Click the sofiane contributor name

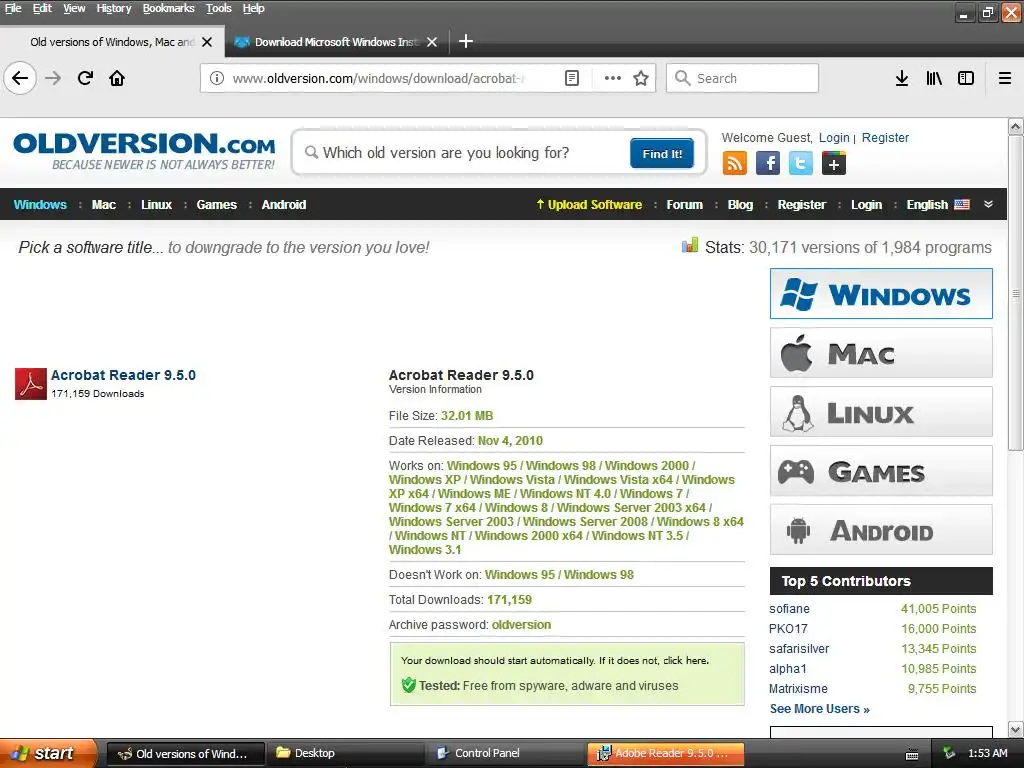point(789,609)
